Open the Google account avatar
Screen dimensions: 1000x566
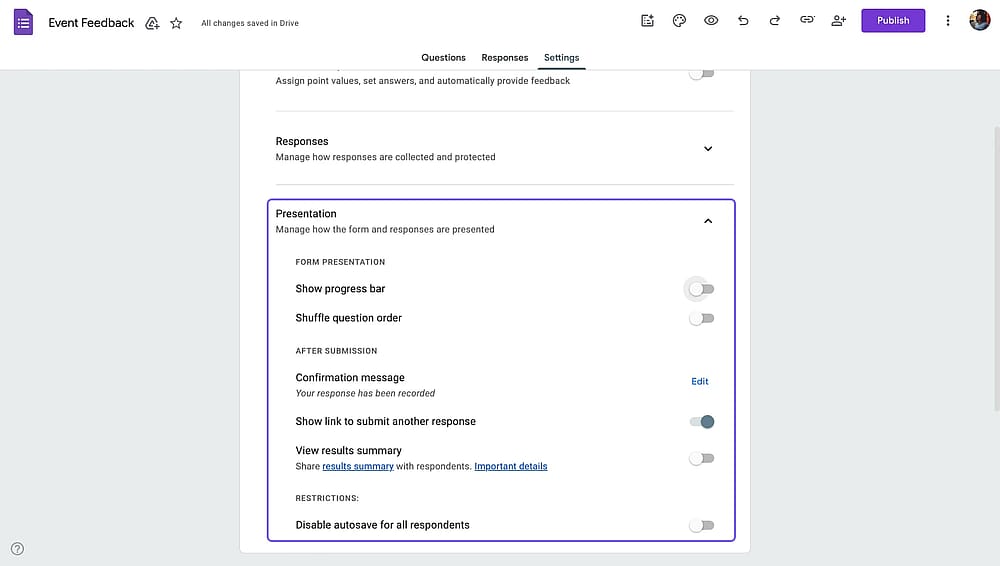980,20
